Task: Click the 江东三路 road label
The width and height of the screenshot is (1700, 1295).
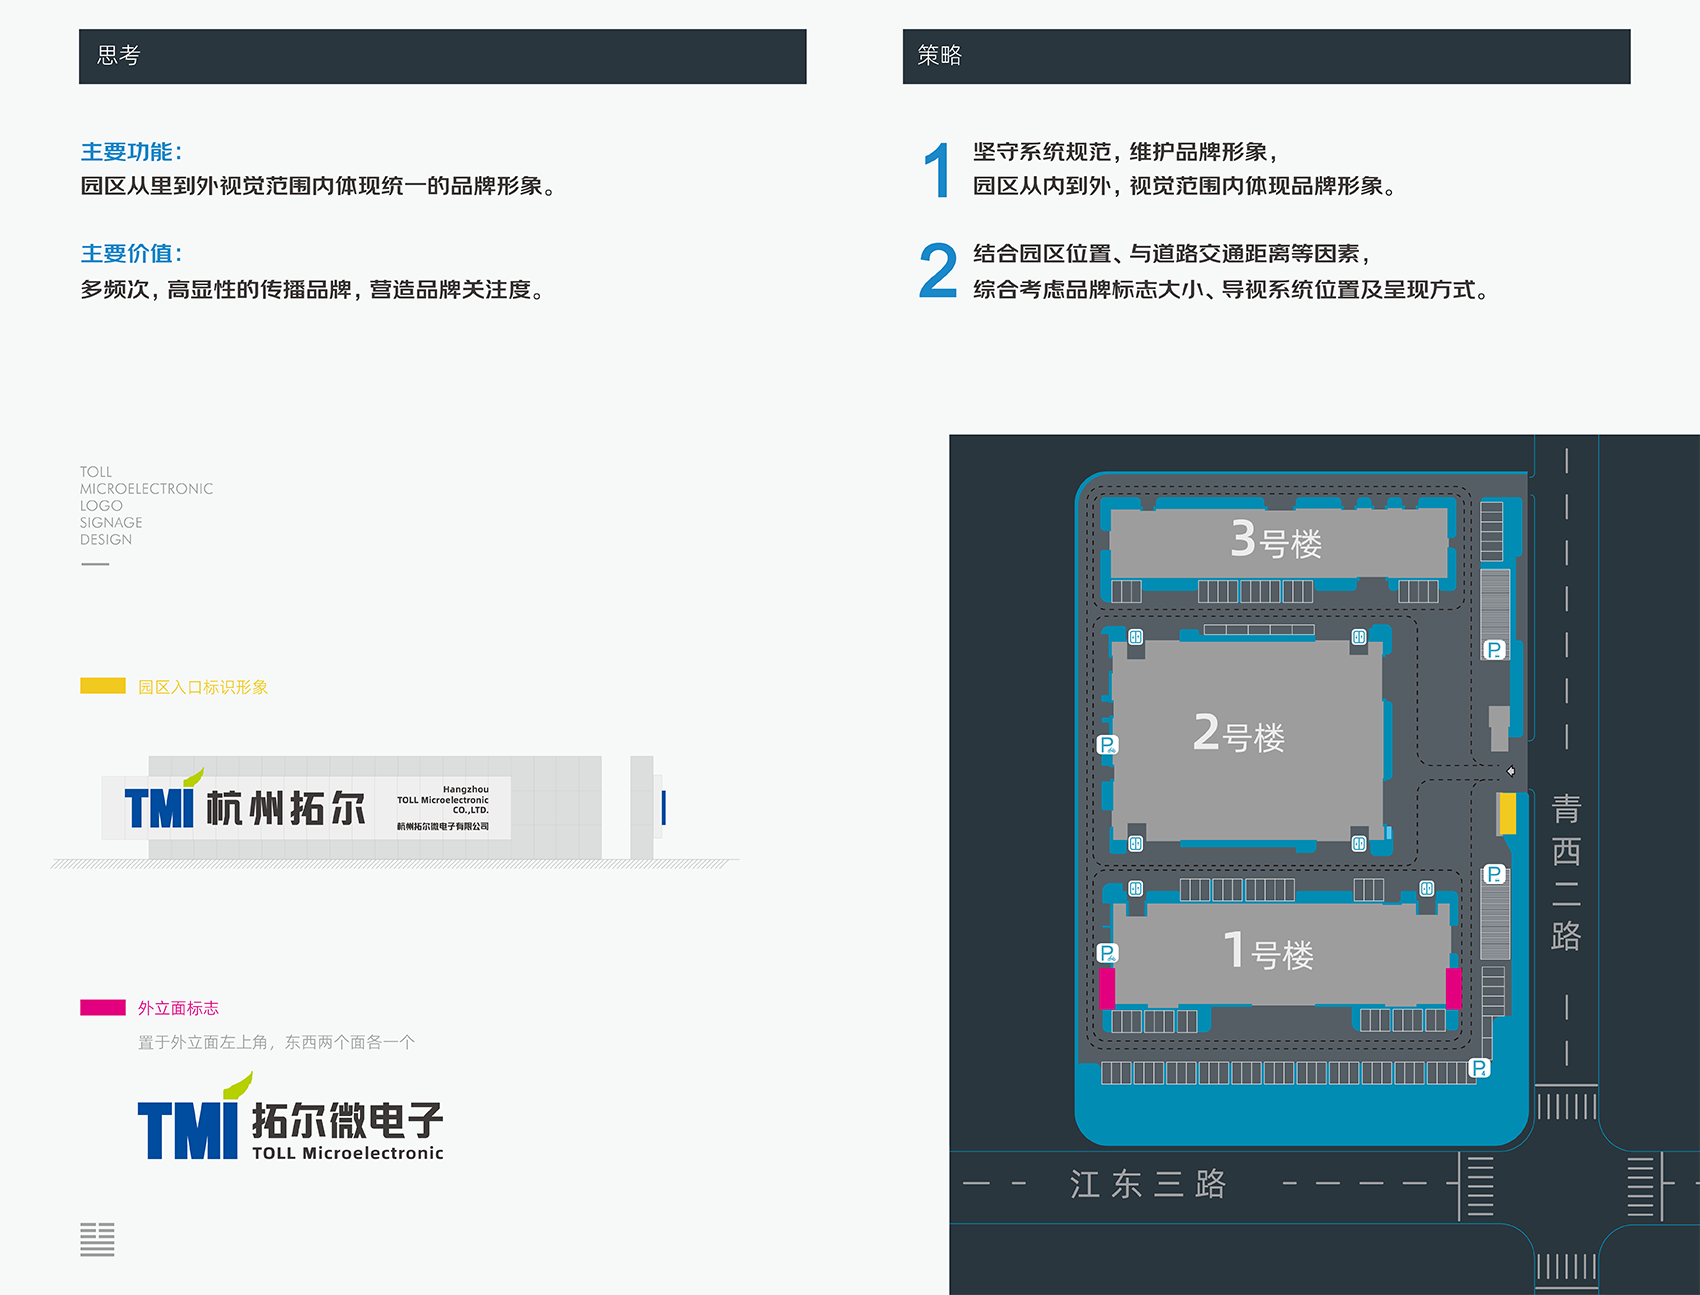Action: pyautogui.click(x=1148, y=1184)
